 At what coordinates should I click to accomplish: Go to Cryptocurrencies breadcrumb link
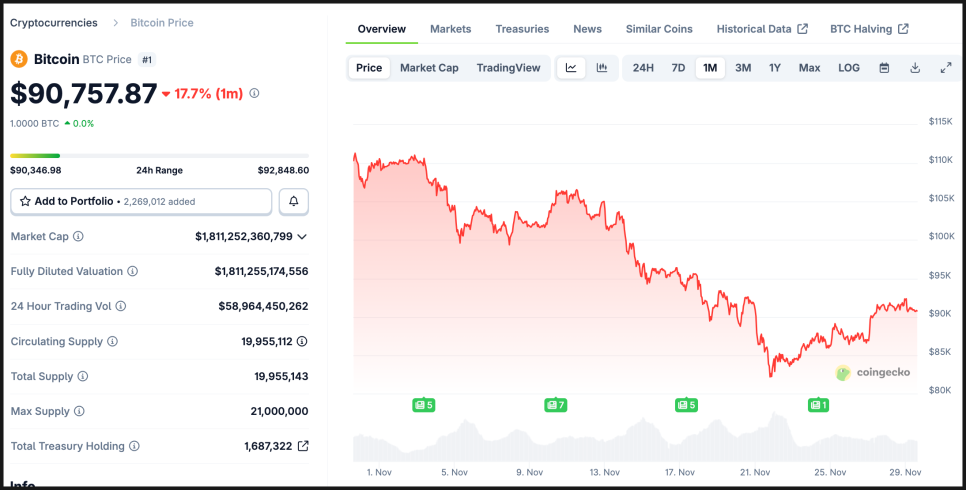pyautogui.click(x=54, y=22)
